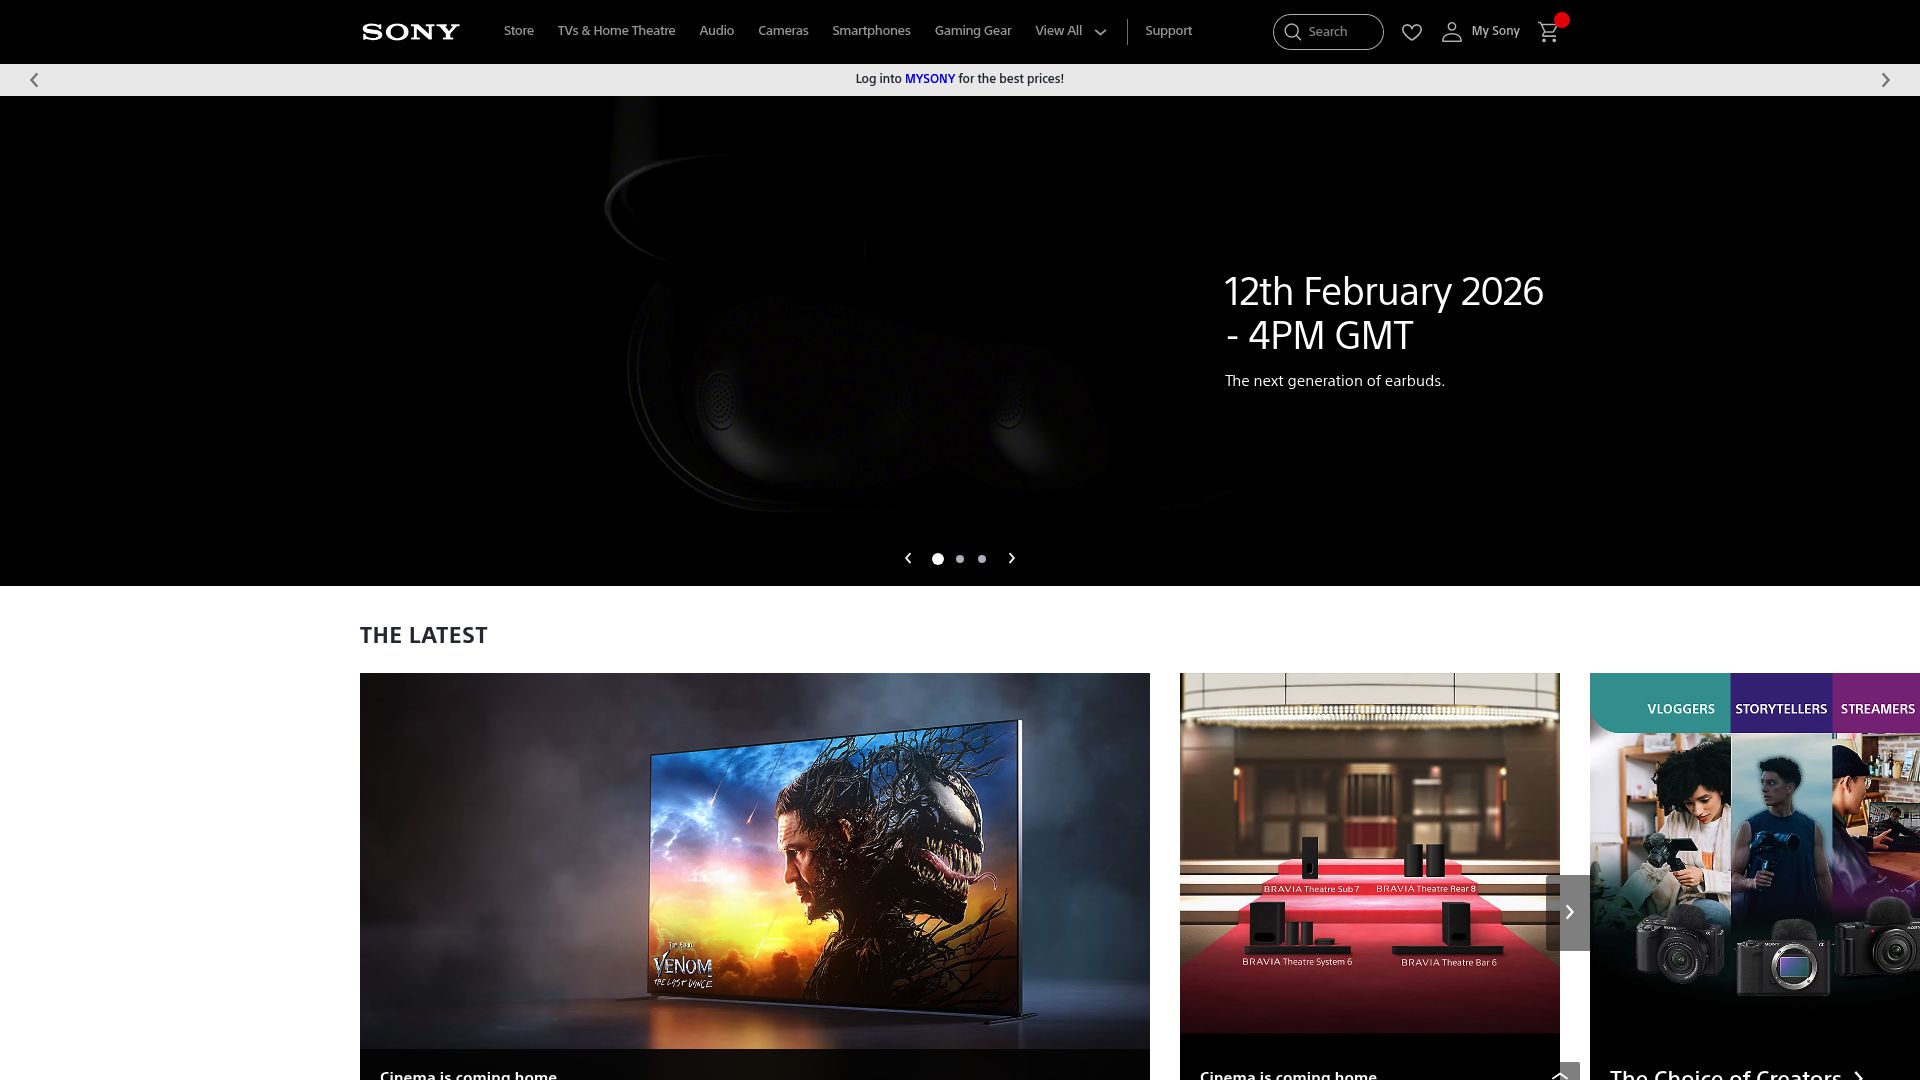Click 'The next generation of earbuds.' text
Viewport: 1920px width, 1080px height.
point(1335,381)
